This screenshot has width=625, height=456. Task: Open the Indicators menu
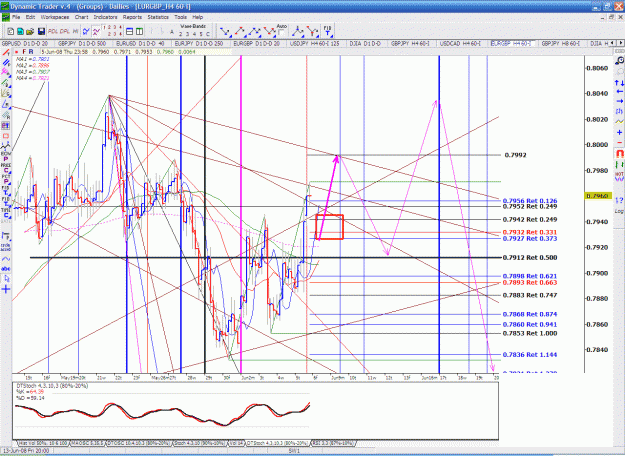105,17
